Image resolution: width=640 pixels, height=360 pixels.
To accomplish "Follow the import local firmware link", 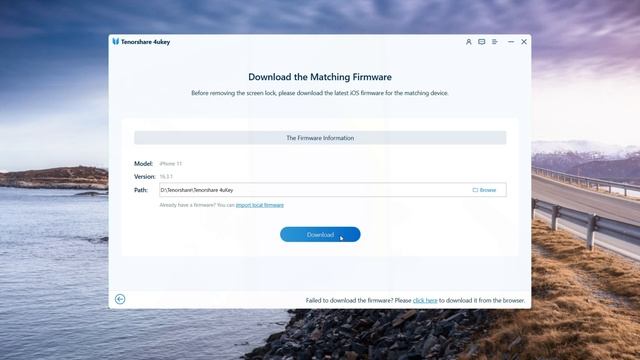I will 260,205.
